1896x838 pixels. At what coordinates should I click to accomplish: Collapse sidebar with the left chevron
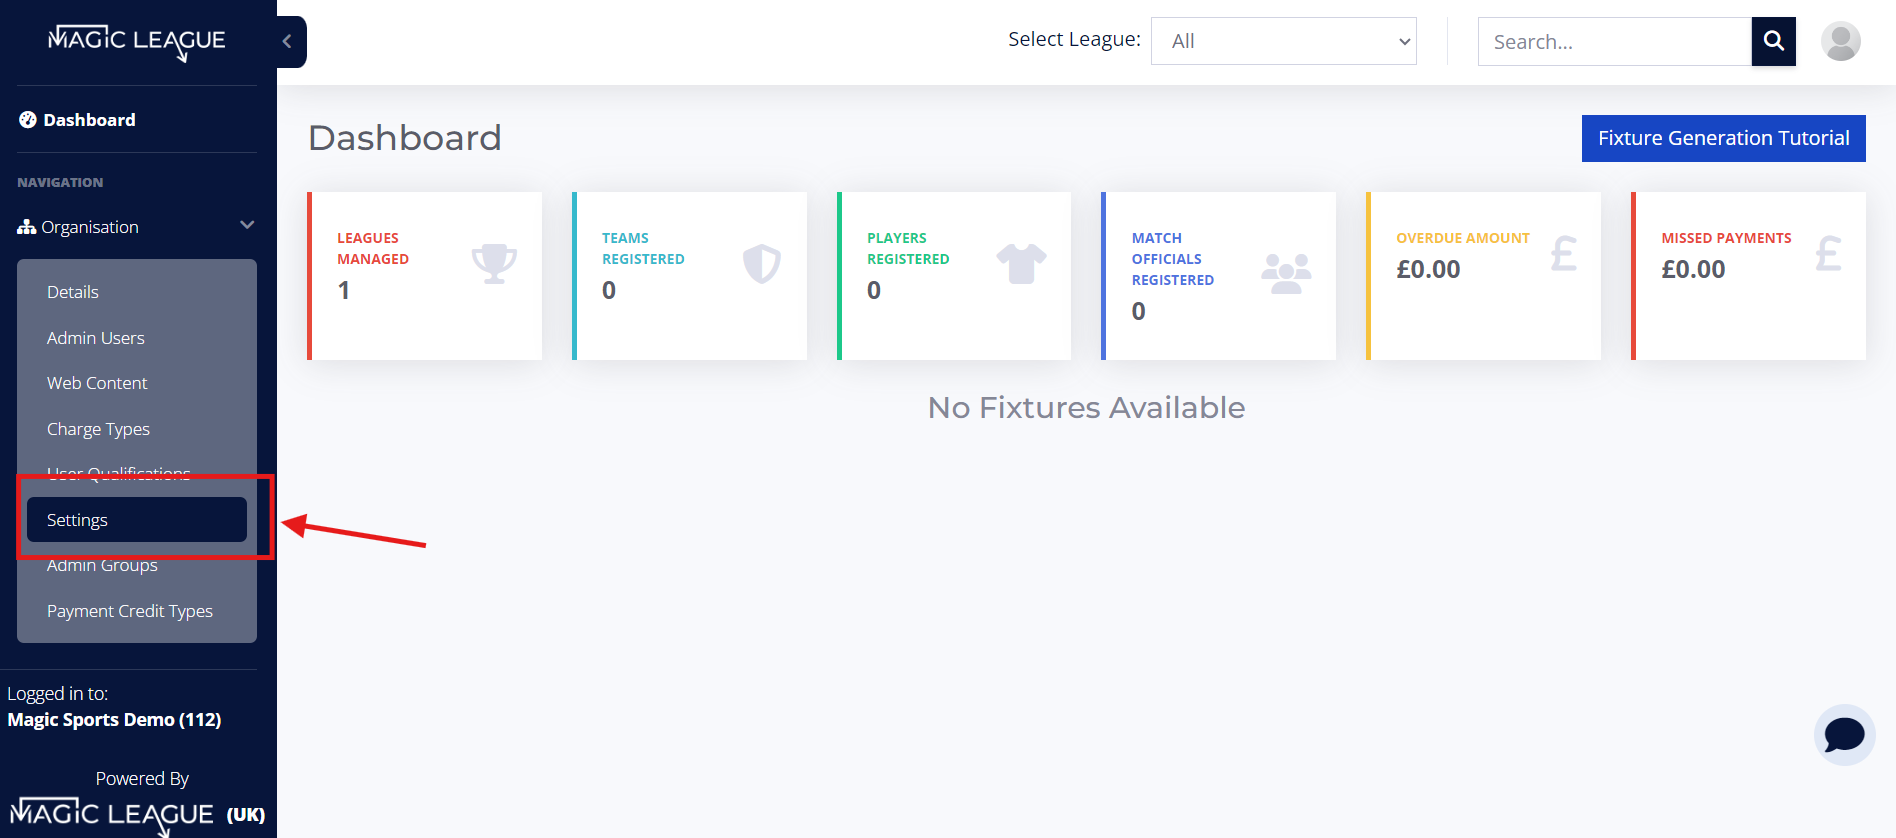pyautogui.click(x=290, y=41)
